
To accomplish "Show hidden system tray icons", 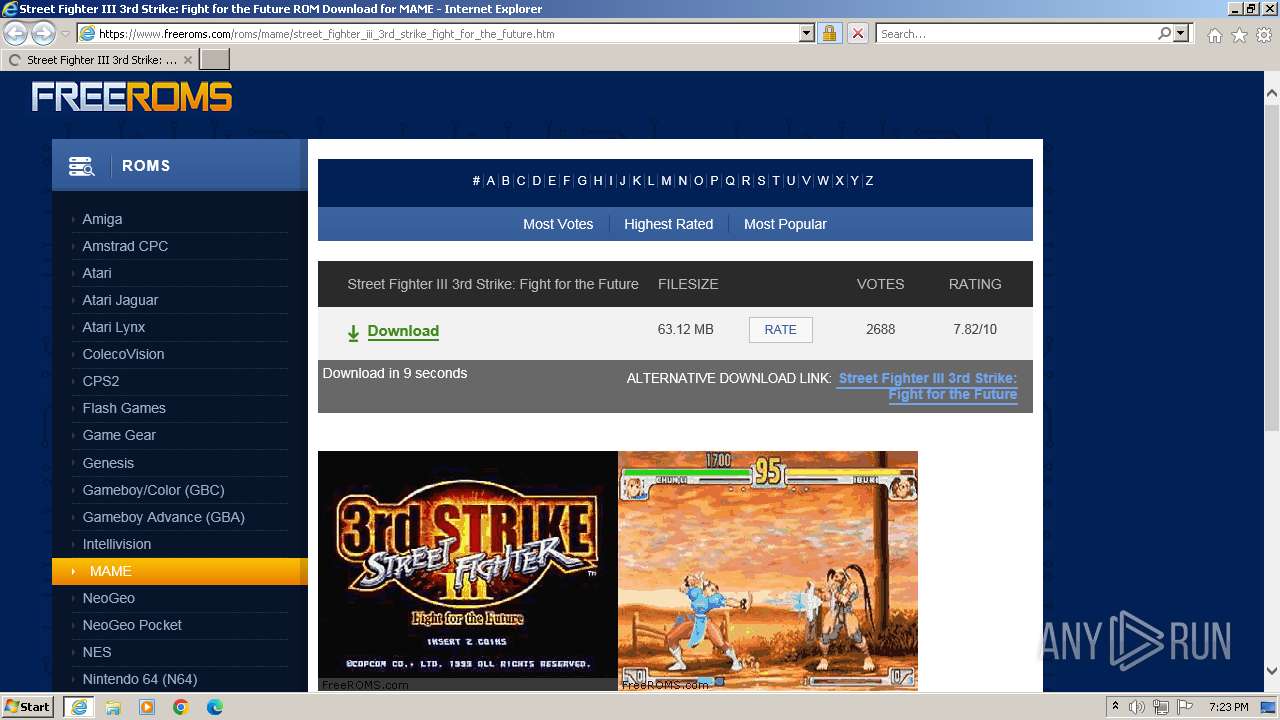I will coord(1116,707).
